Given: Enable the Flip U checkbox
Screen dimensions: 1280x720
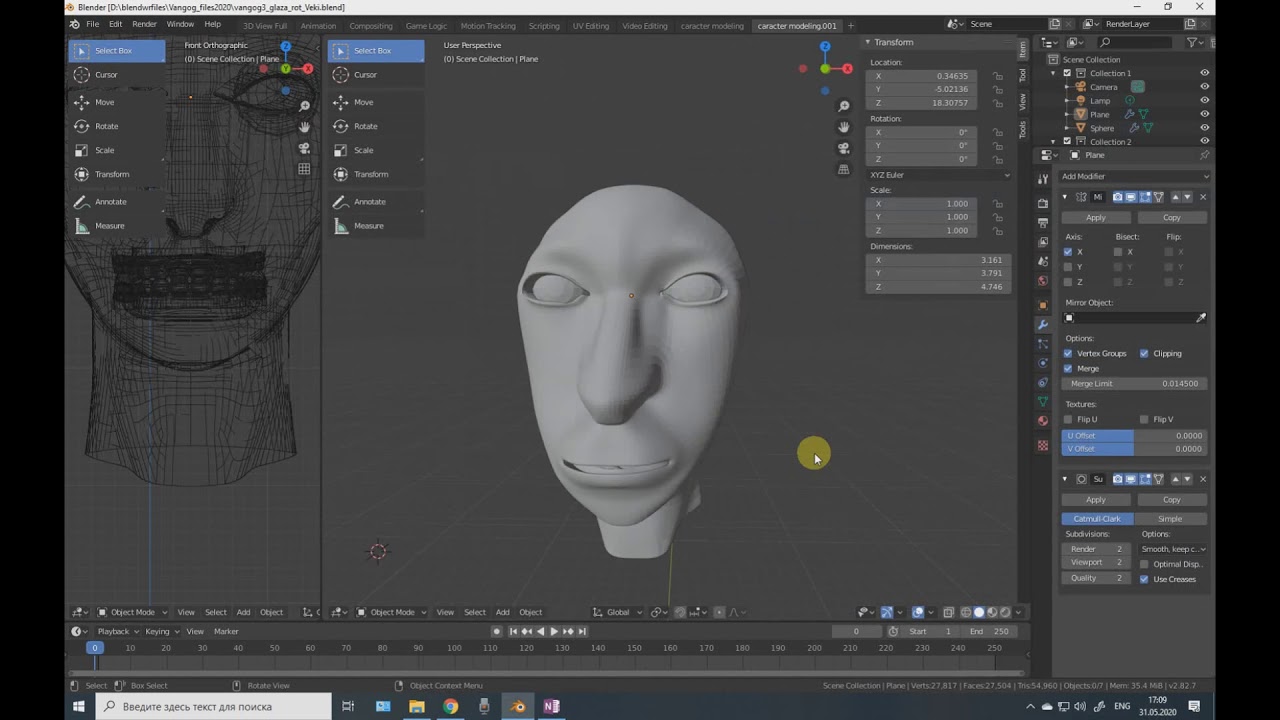Looking at the screenshot, I should coord(1068,419).
